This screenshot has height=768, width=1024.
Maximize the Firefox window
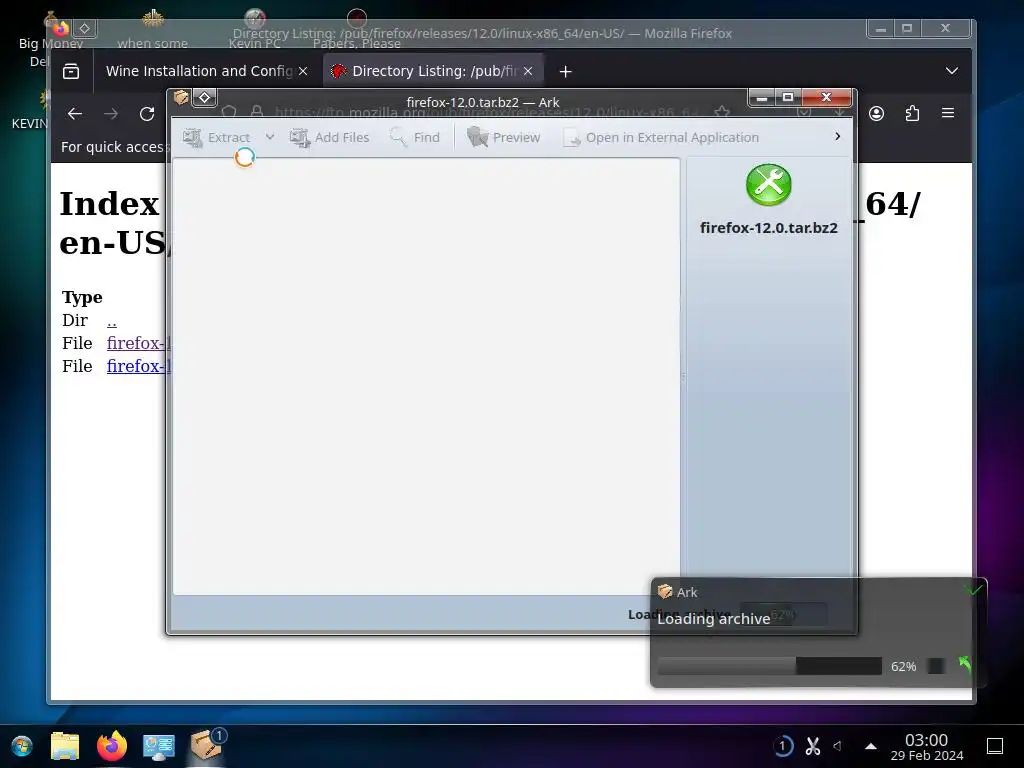907,28
